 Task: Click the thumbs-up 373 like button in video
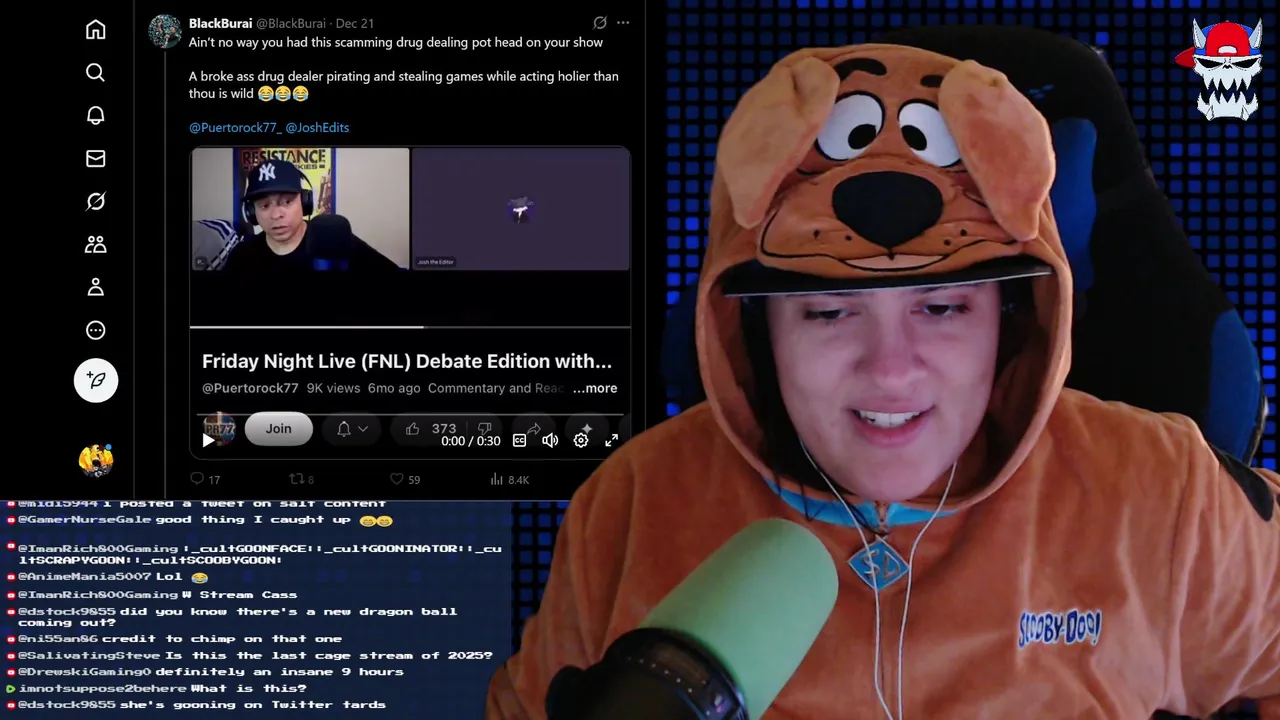pyautogui.click(x=432, y=429)
